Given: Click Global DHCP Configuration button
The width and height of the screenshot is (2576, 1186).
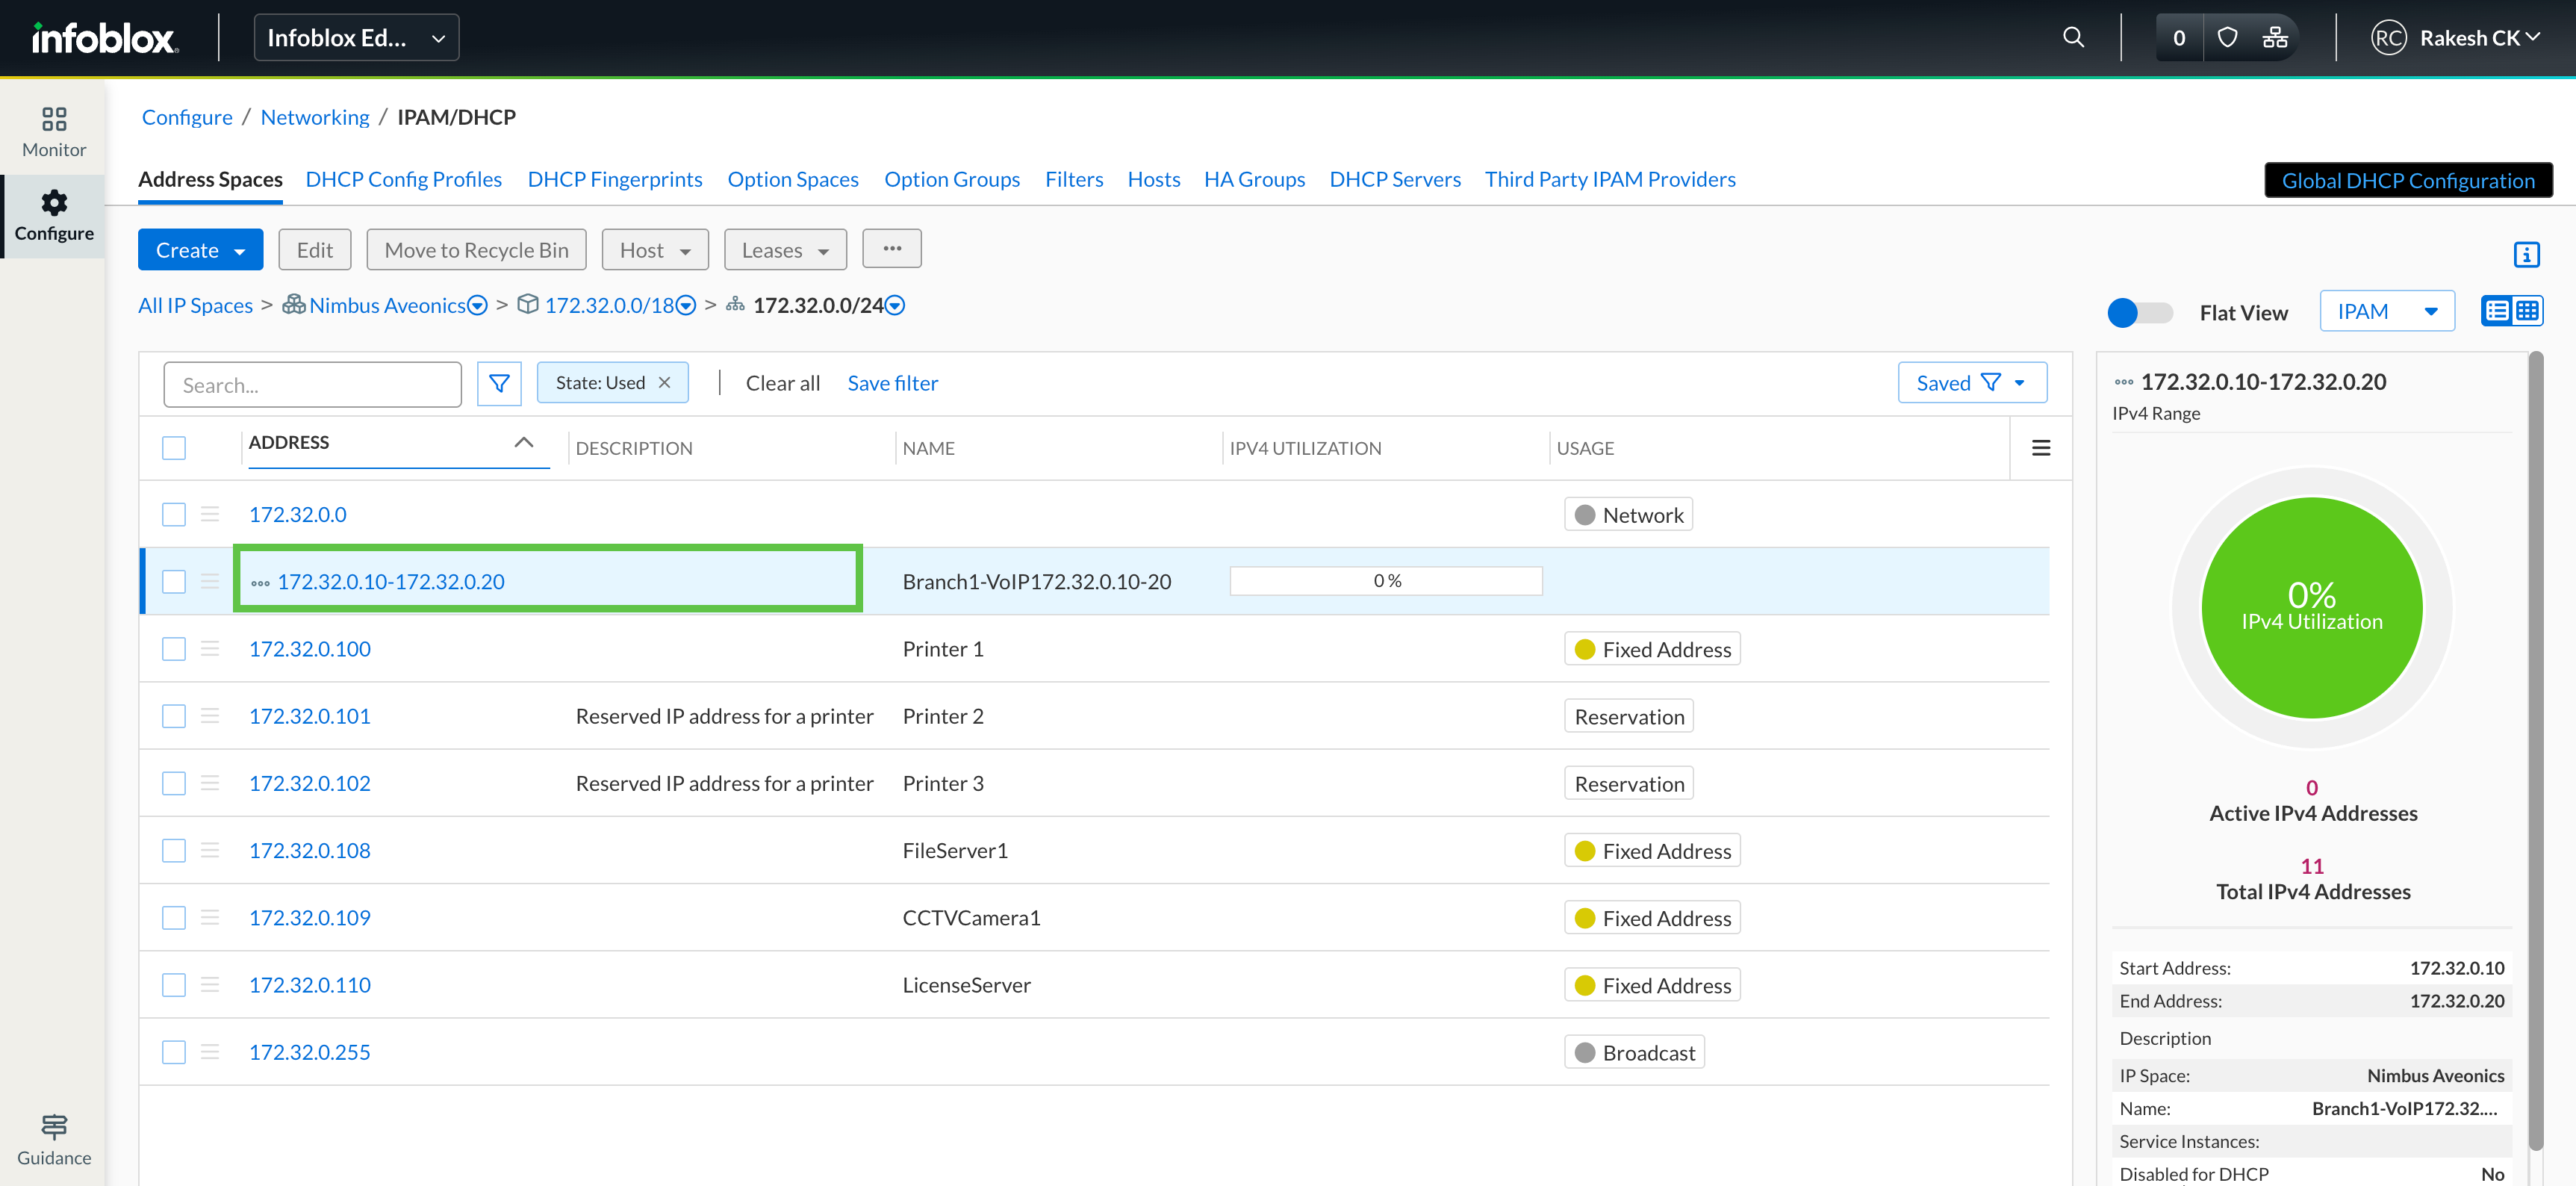Looking at the screenshot, I should pos(2407,180).
